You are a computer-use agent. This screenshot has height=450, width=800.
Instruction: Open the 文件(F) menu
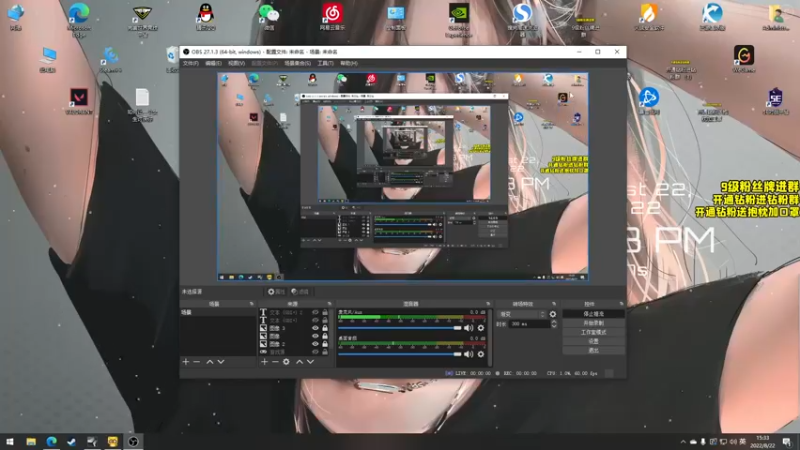pos(190,63)
